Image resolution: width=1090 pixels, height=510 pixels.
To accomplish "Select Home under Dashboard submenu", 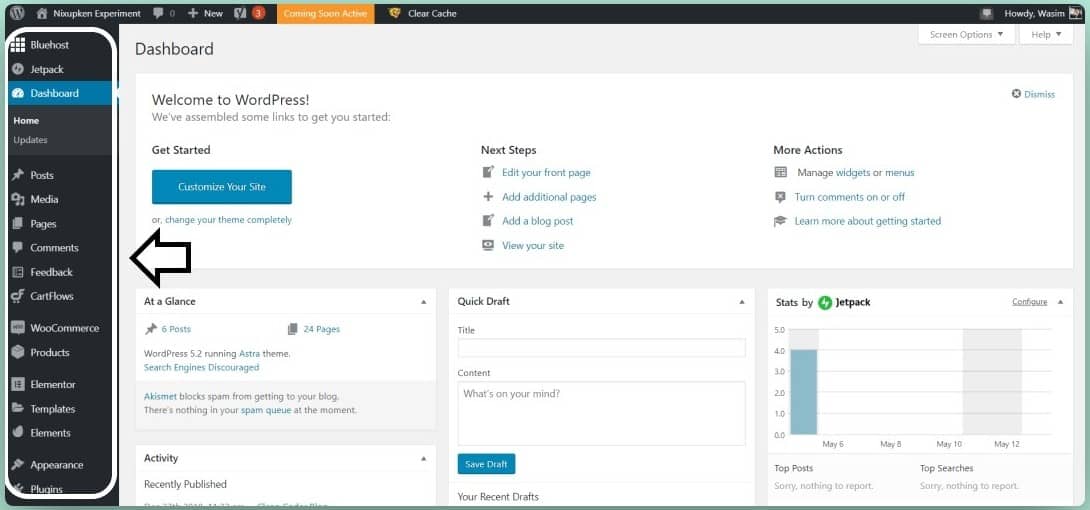I will click(x=26, y=120).
